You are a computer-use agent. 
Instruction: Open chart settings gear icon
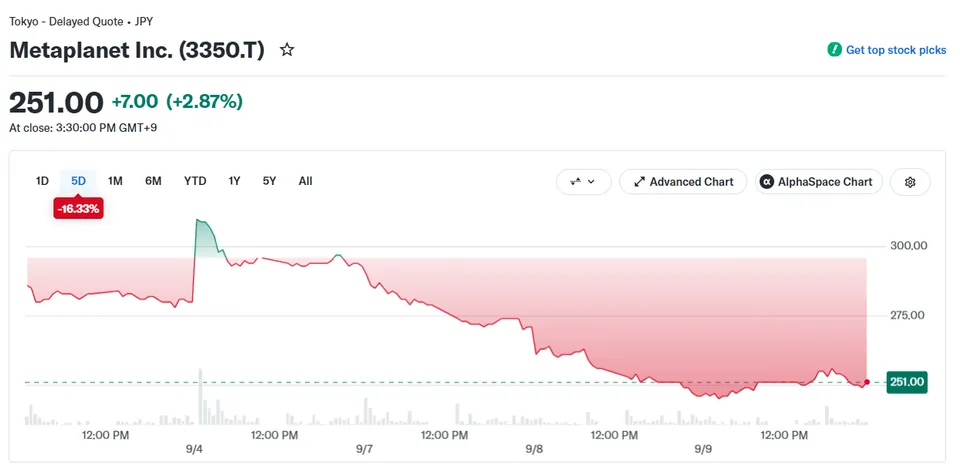point(910,182)
